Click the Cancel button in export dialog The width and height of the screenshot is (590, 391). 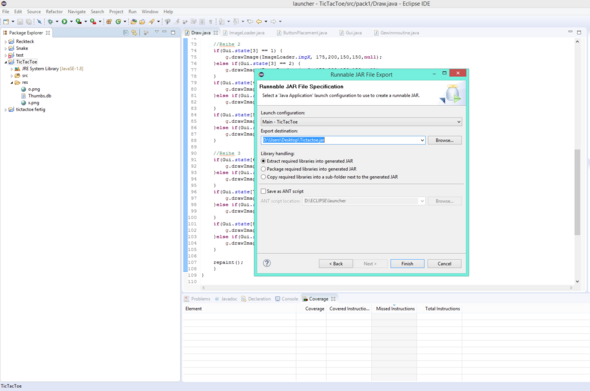coord(444,263)
